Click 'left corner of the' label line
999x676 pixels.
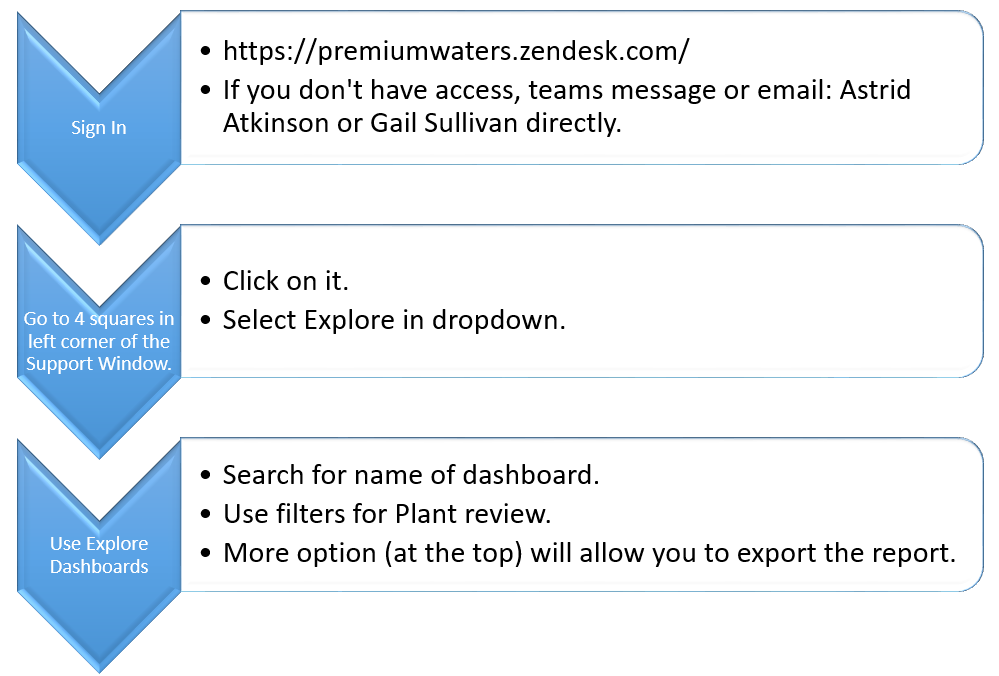click(99, 342)
